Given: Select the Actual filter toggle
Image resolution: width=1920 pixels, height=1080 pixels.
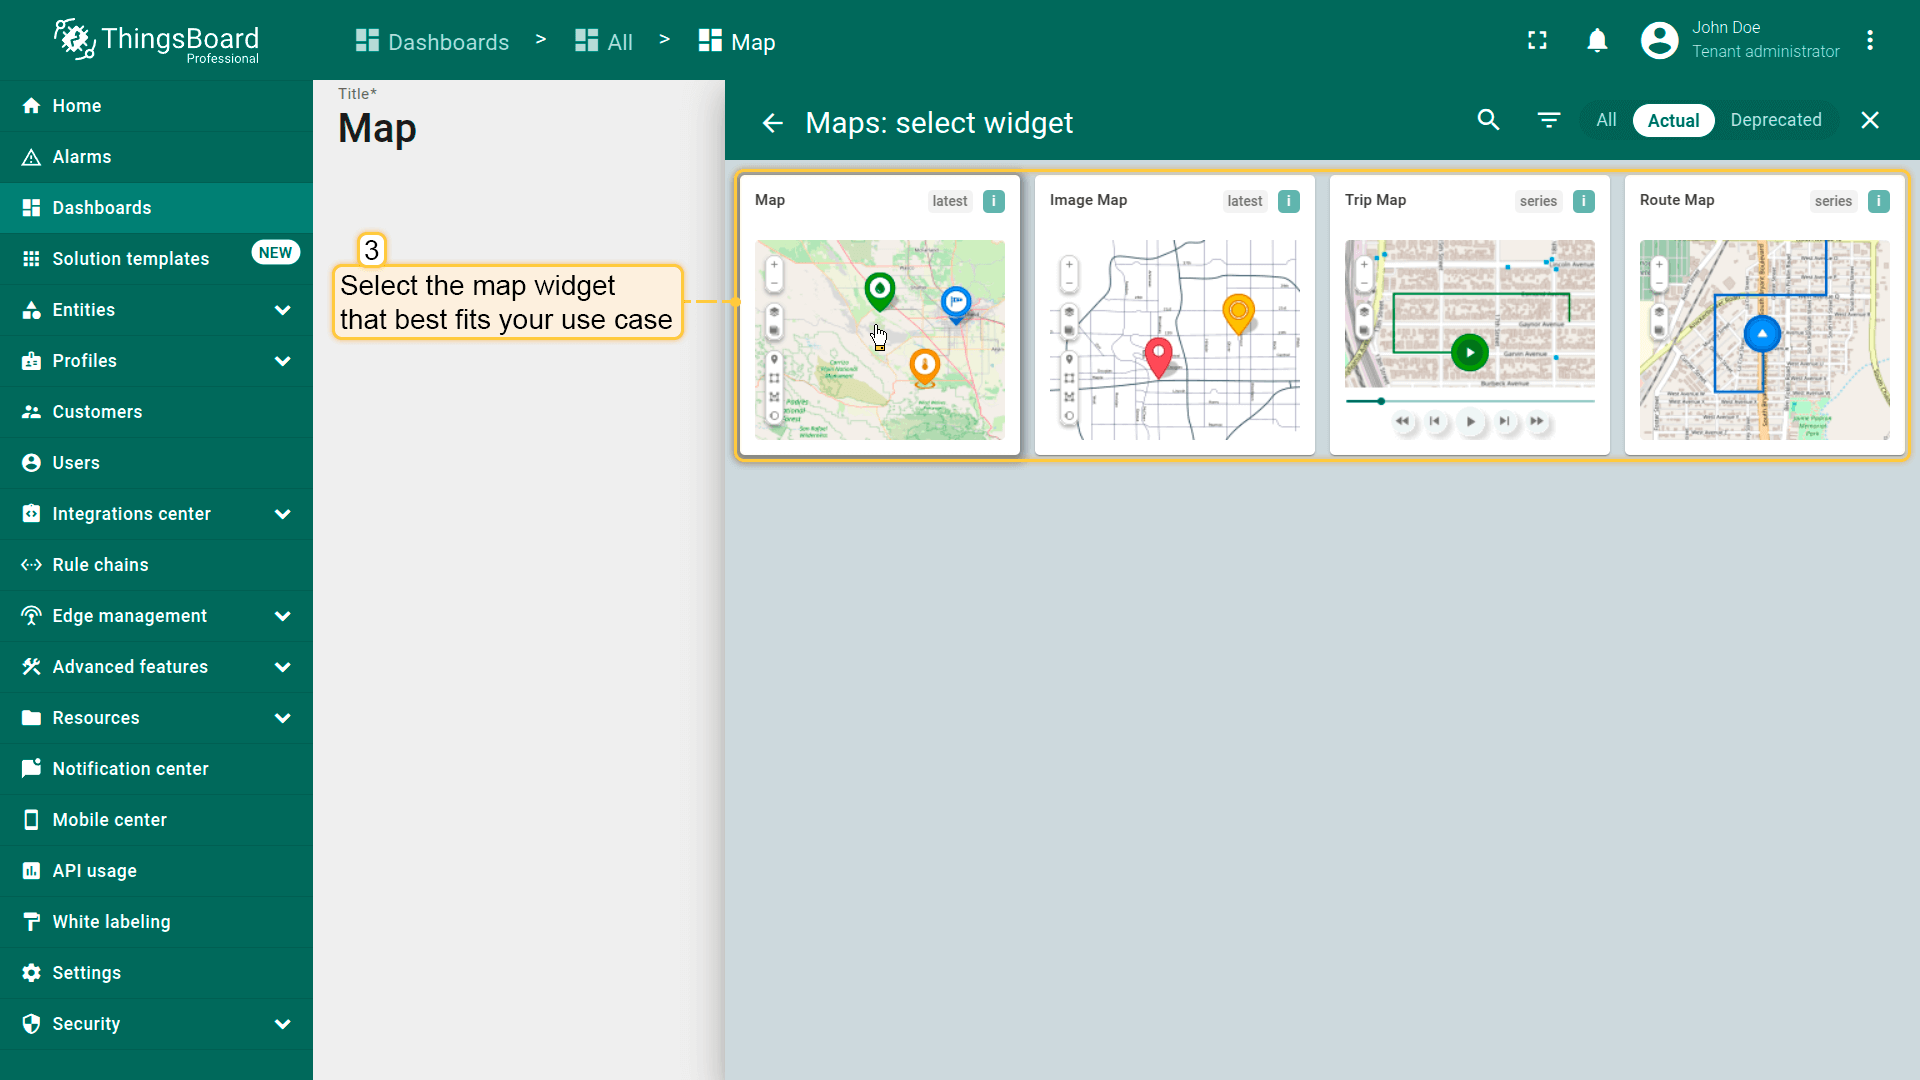Looking at the screenshot, I should coord(1673,120).
